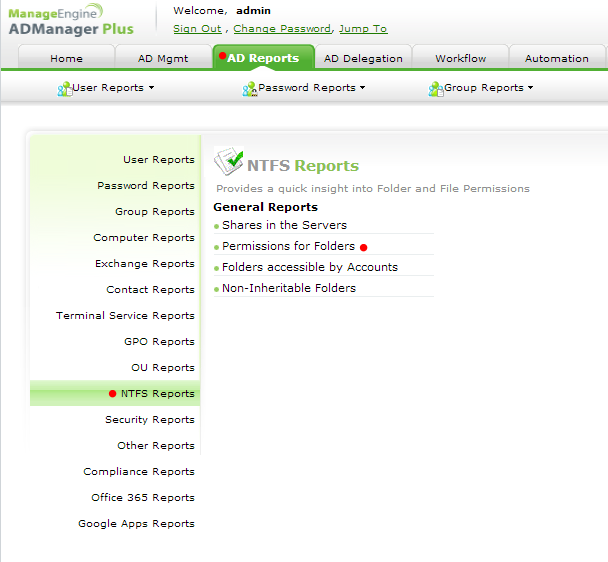Select GPO Reports in sidebar
608x562 pixels.
(159, 341)
